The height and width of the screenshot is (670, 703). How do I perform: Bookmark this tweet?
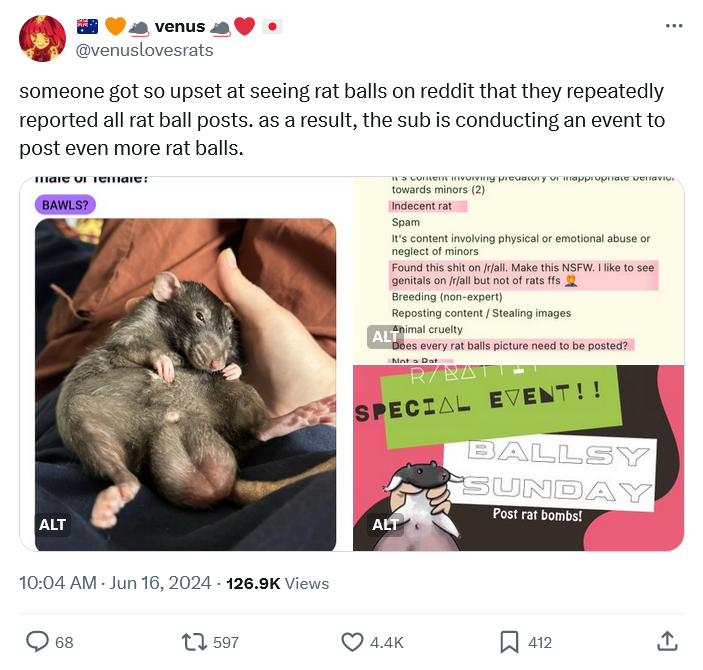(509, 642)
